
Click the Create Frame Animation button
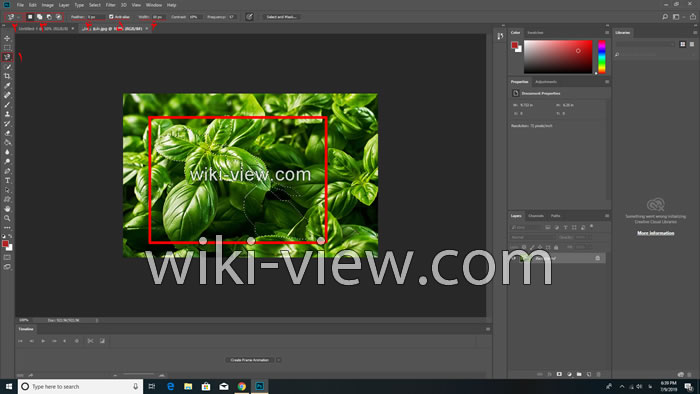click(250, 360)
